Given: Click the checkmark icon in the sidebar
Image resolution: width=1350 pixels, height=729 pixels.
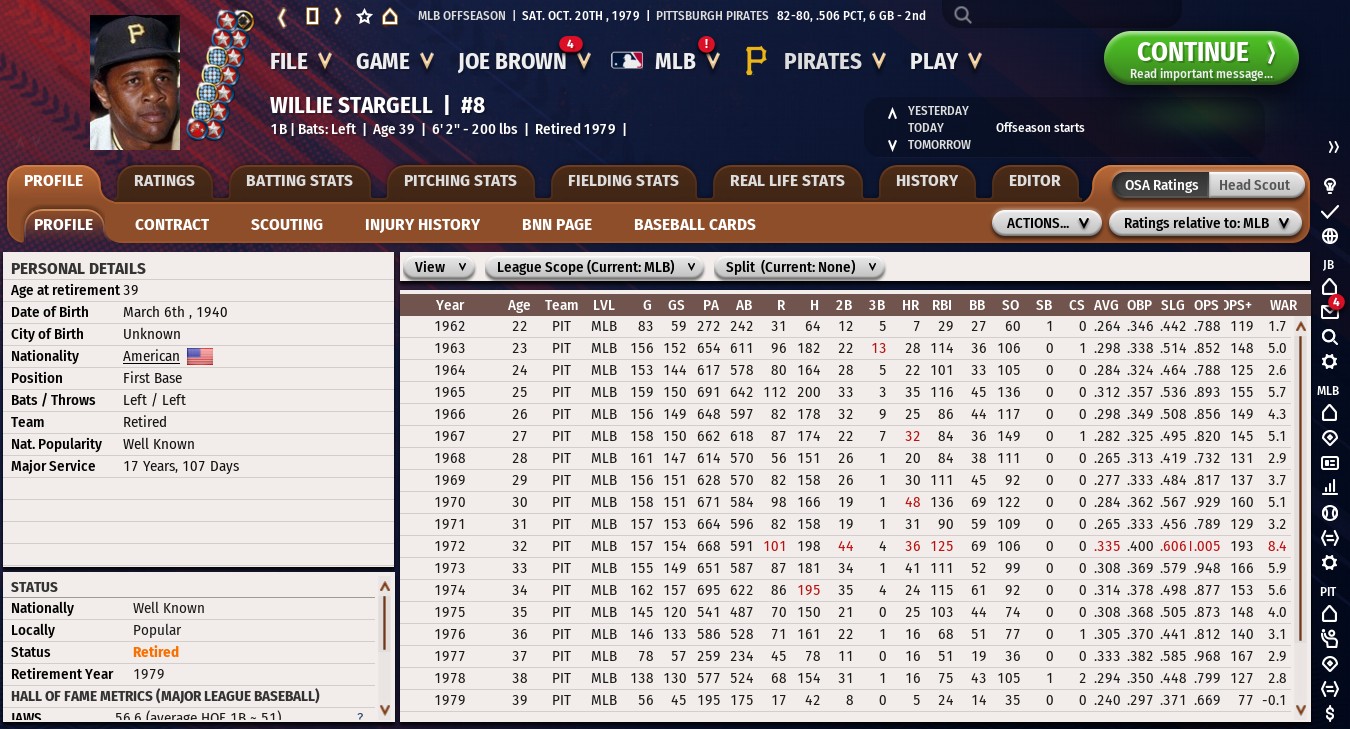Looking at the screenshot, I should click(1330, 212).
